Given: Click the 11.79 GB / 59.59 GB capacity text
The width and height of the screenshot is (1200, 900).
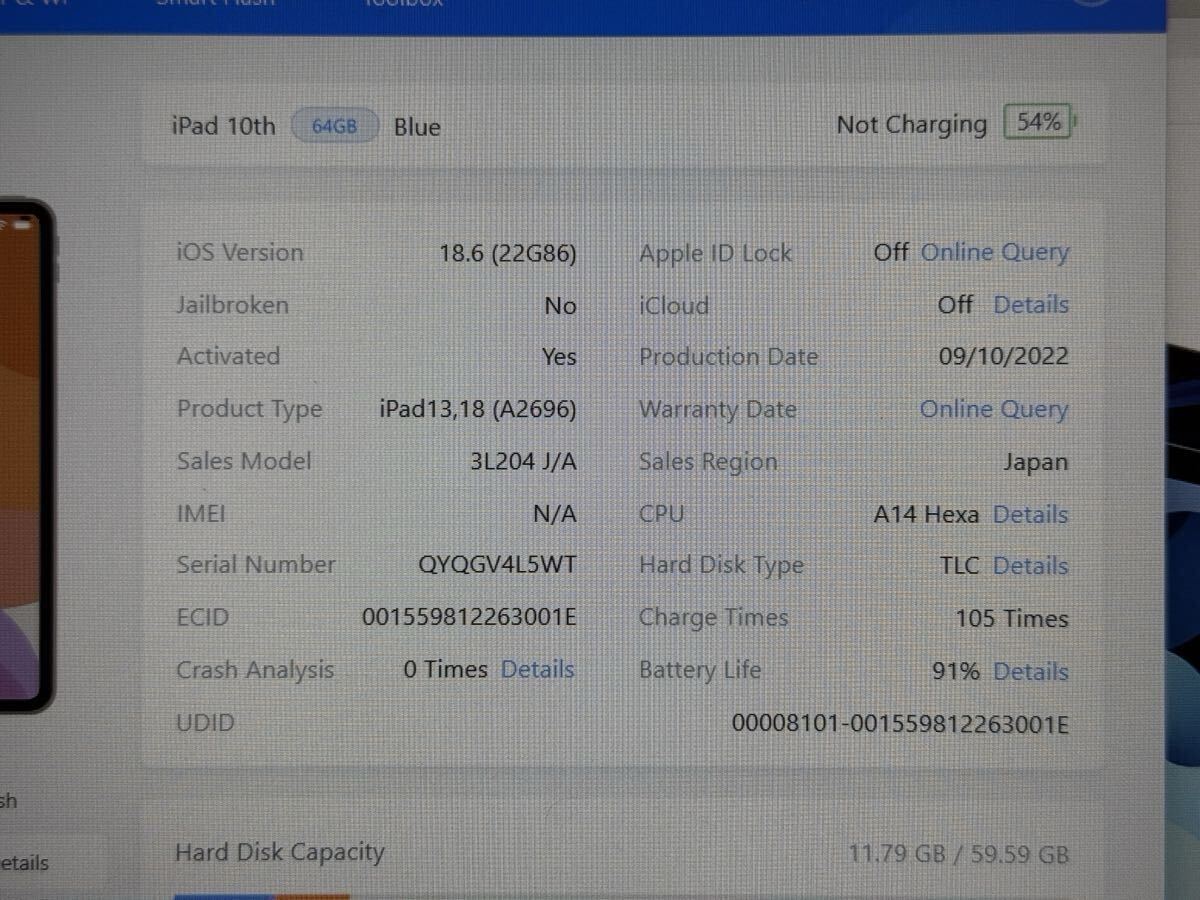Looking at the screenshot, I should click(x=958, y=855).
